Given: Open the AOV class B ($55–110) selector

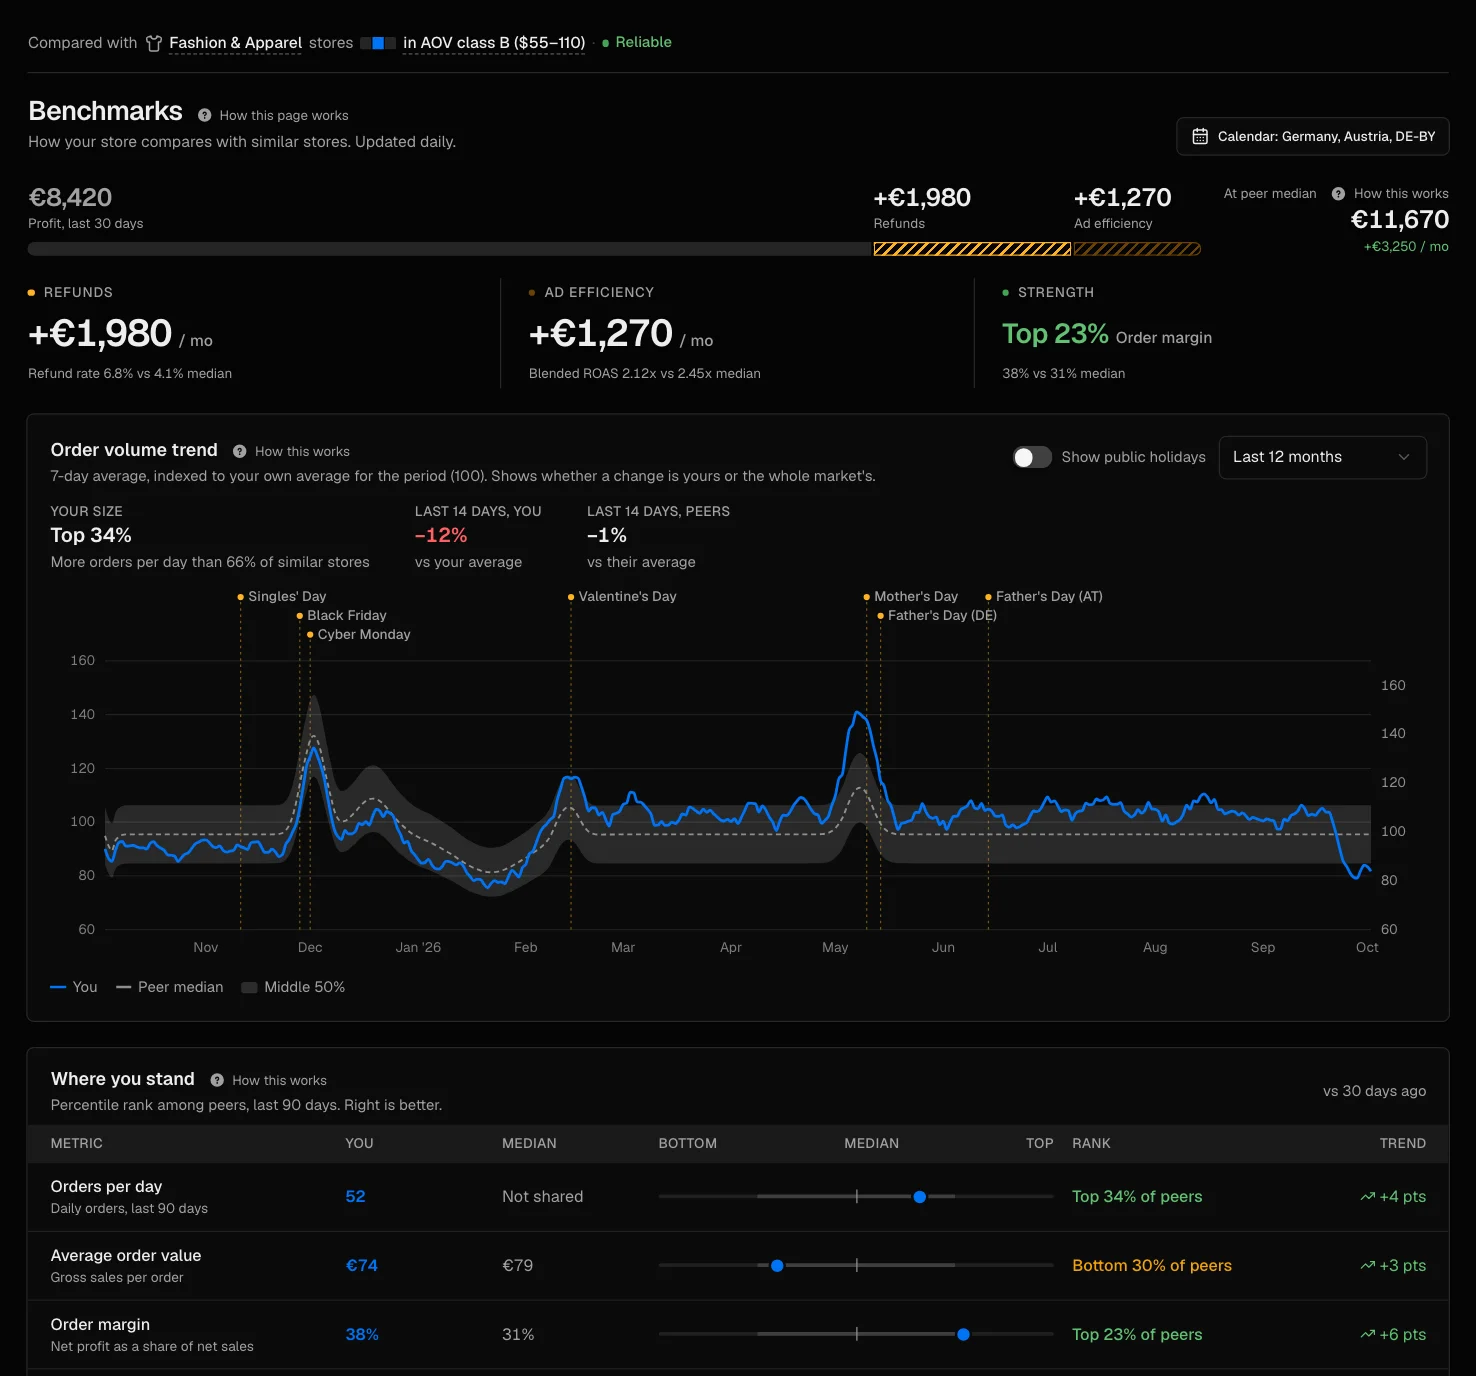Looking at the screenshot, I should coord(494,43).
